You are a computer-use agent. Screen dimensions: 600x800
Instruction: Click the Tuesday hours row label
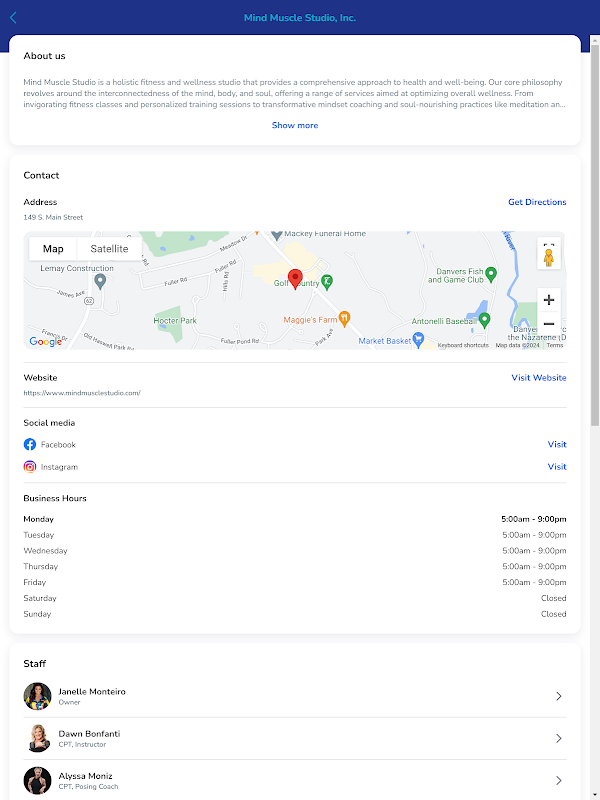point(39,535)
